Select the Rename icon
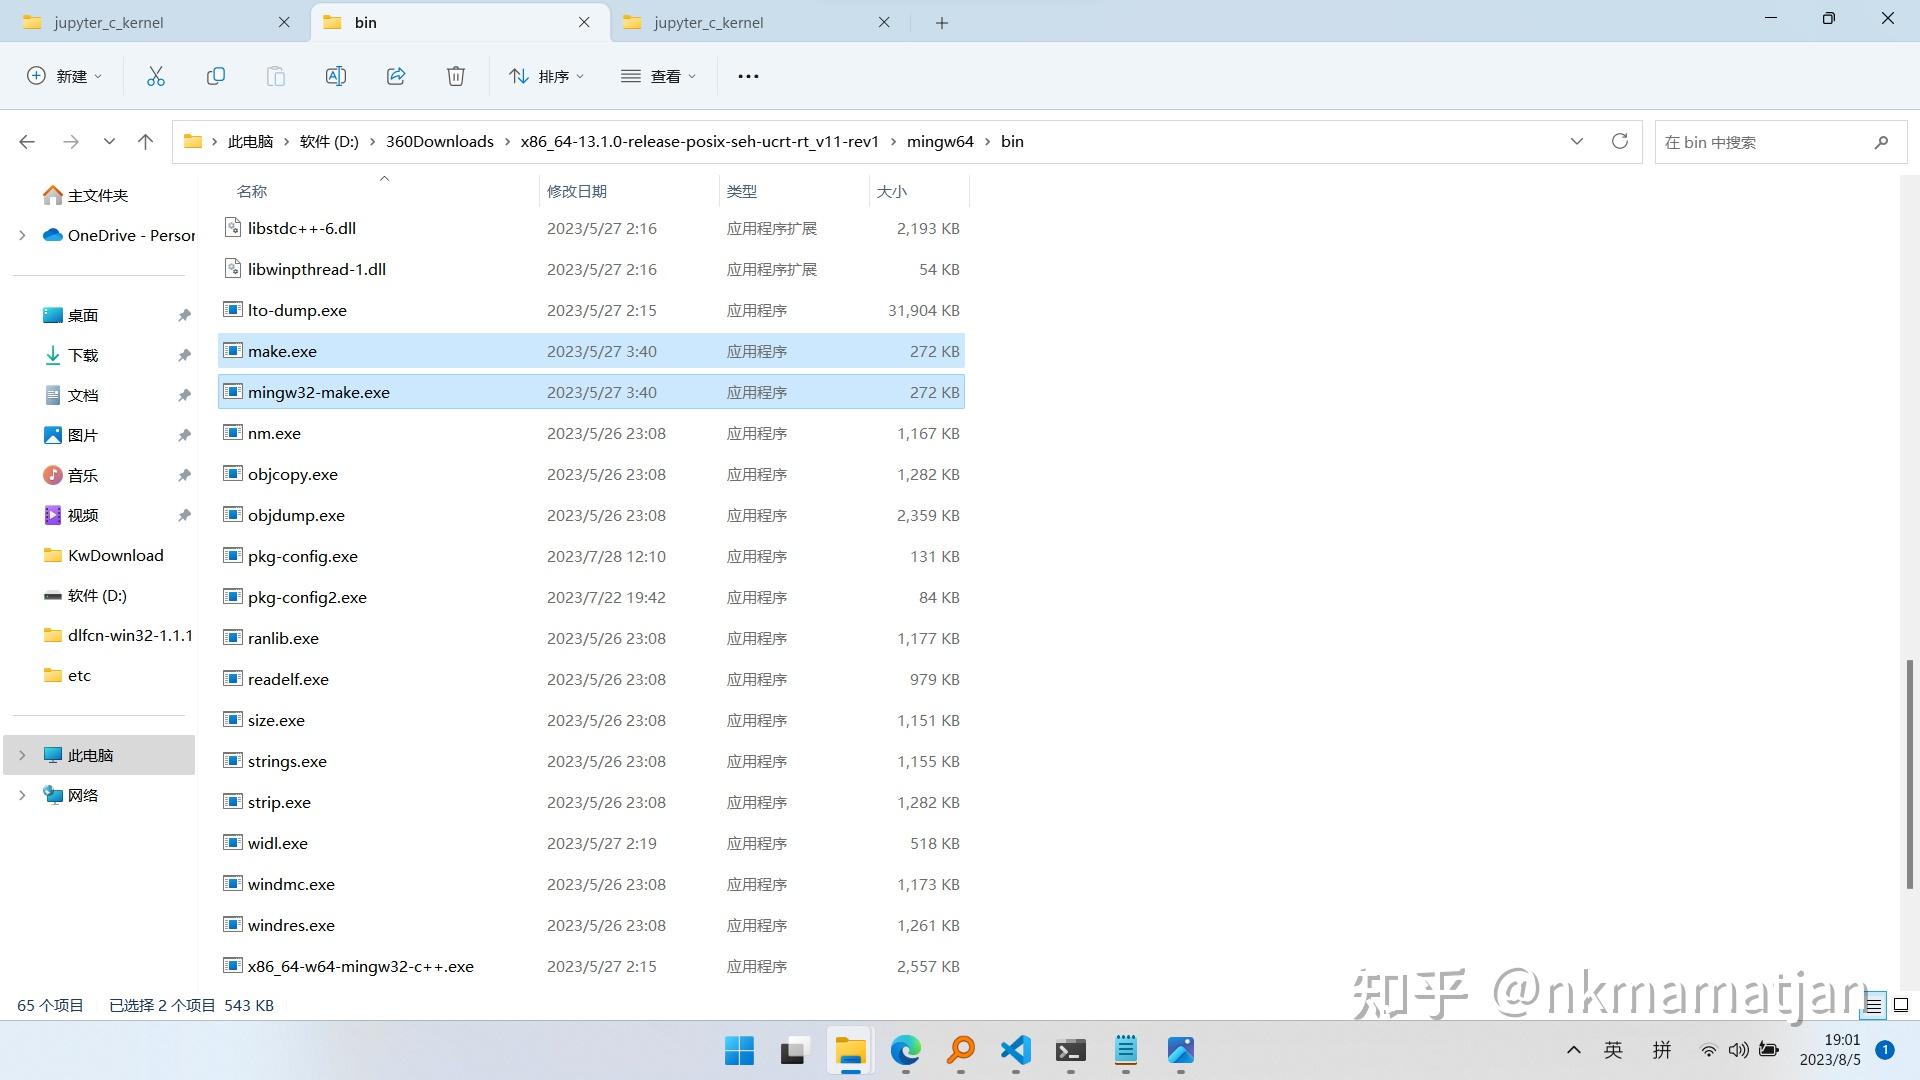The width and height of the screenshot is (1920, 1080). point(336,75)
